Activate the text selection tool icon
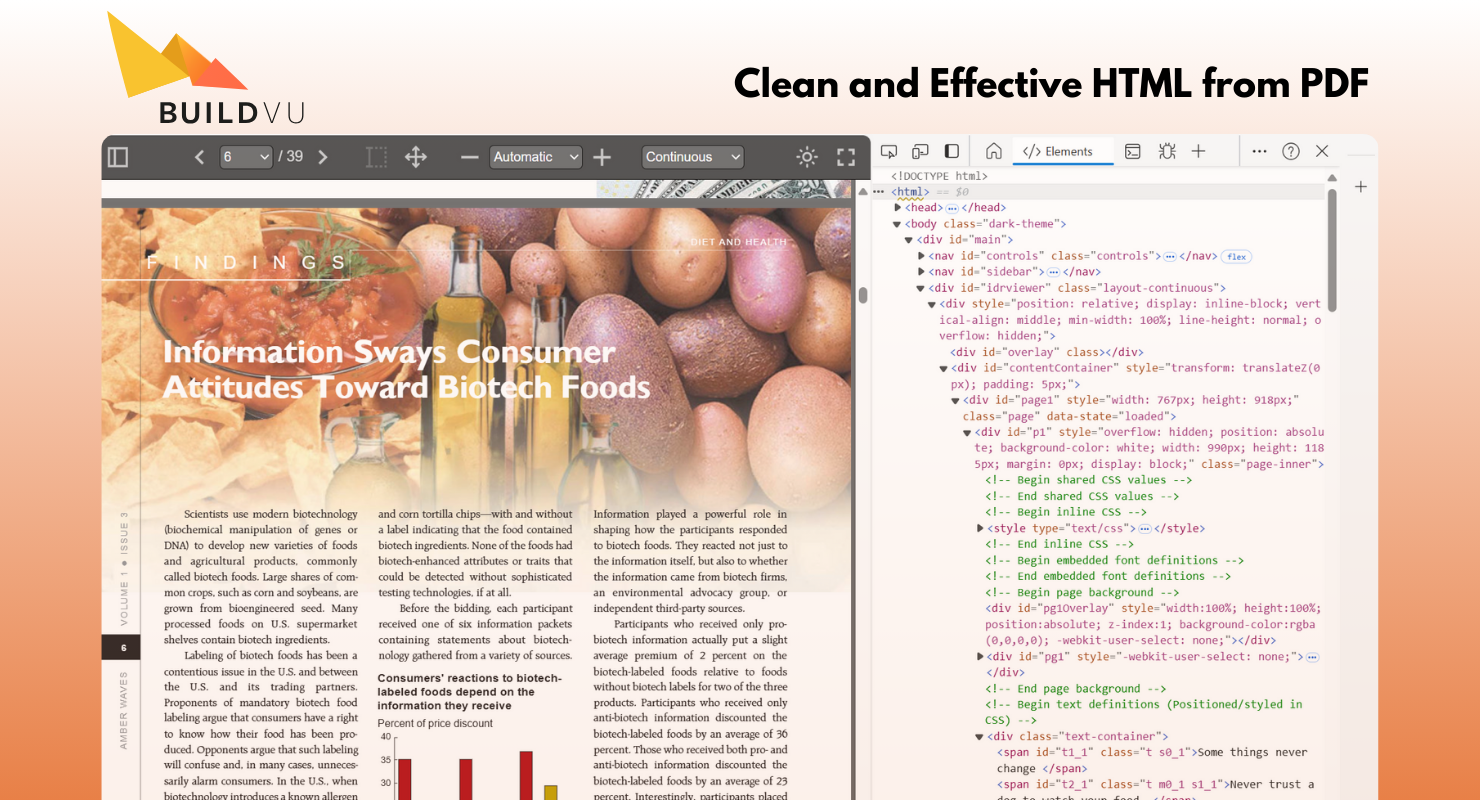Viewport: 1480px width, 800px height. click(x=376, y=157)
